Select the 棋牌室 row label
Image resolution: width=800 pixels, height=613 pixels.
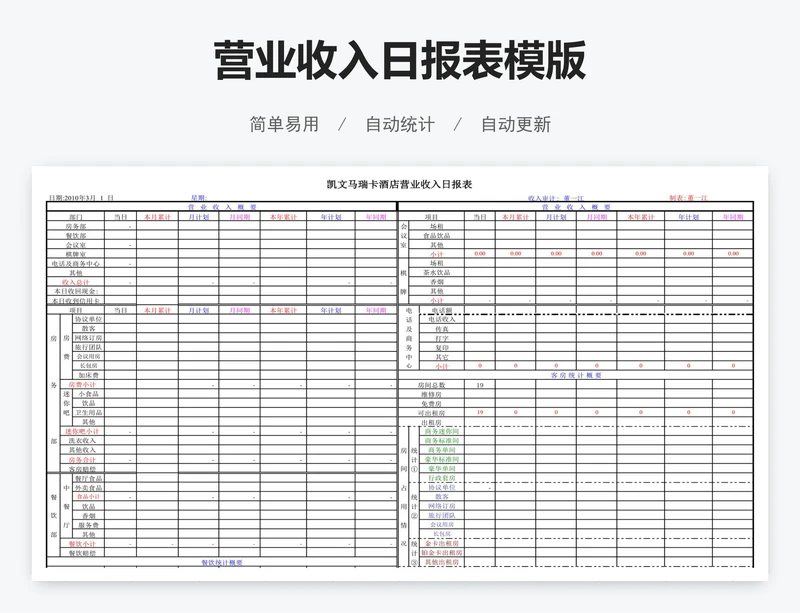pos(76,254)
